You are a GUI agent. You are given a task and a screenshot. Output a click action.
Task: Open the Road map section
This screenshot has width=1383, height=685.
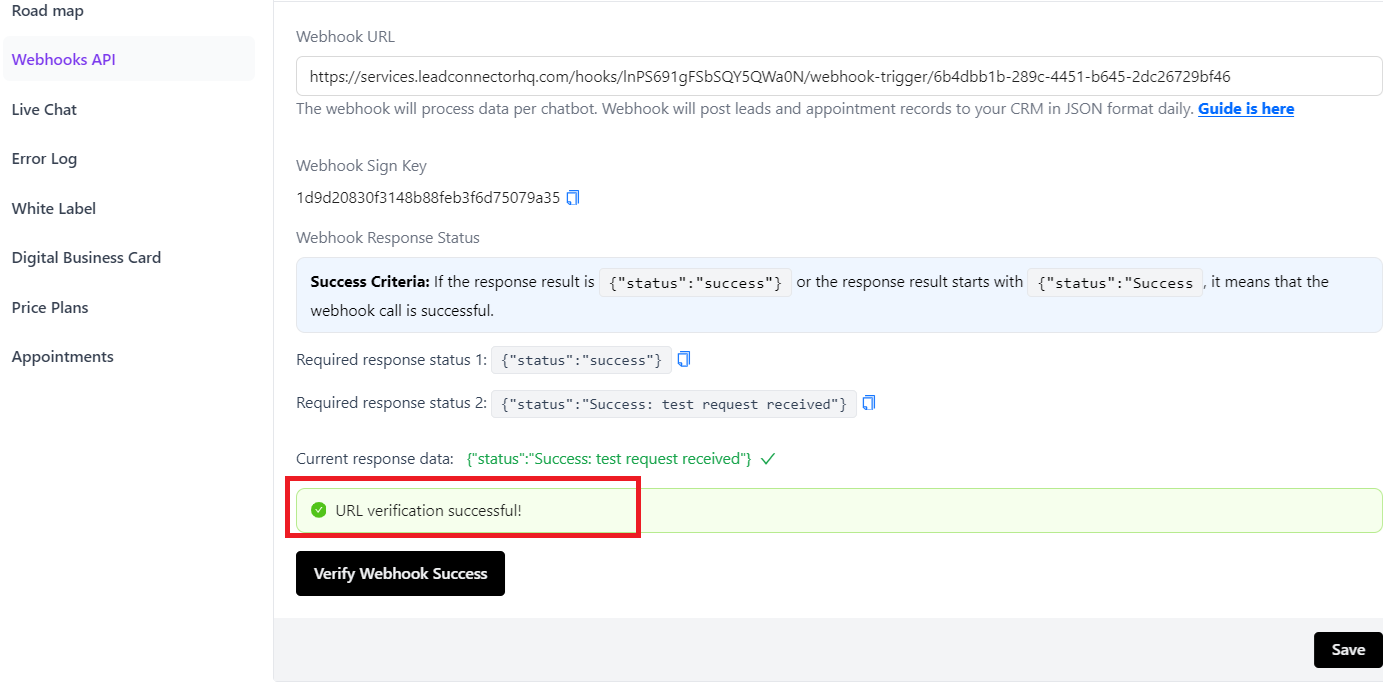pyautogui.click(x=48, y=11)
